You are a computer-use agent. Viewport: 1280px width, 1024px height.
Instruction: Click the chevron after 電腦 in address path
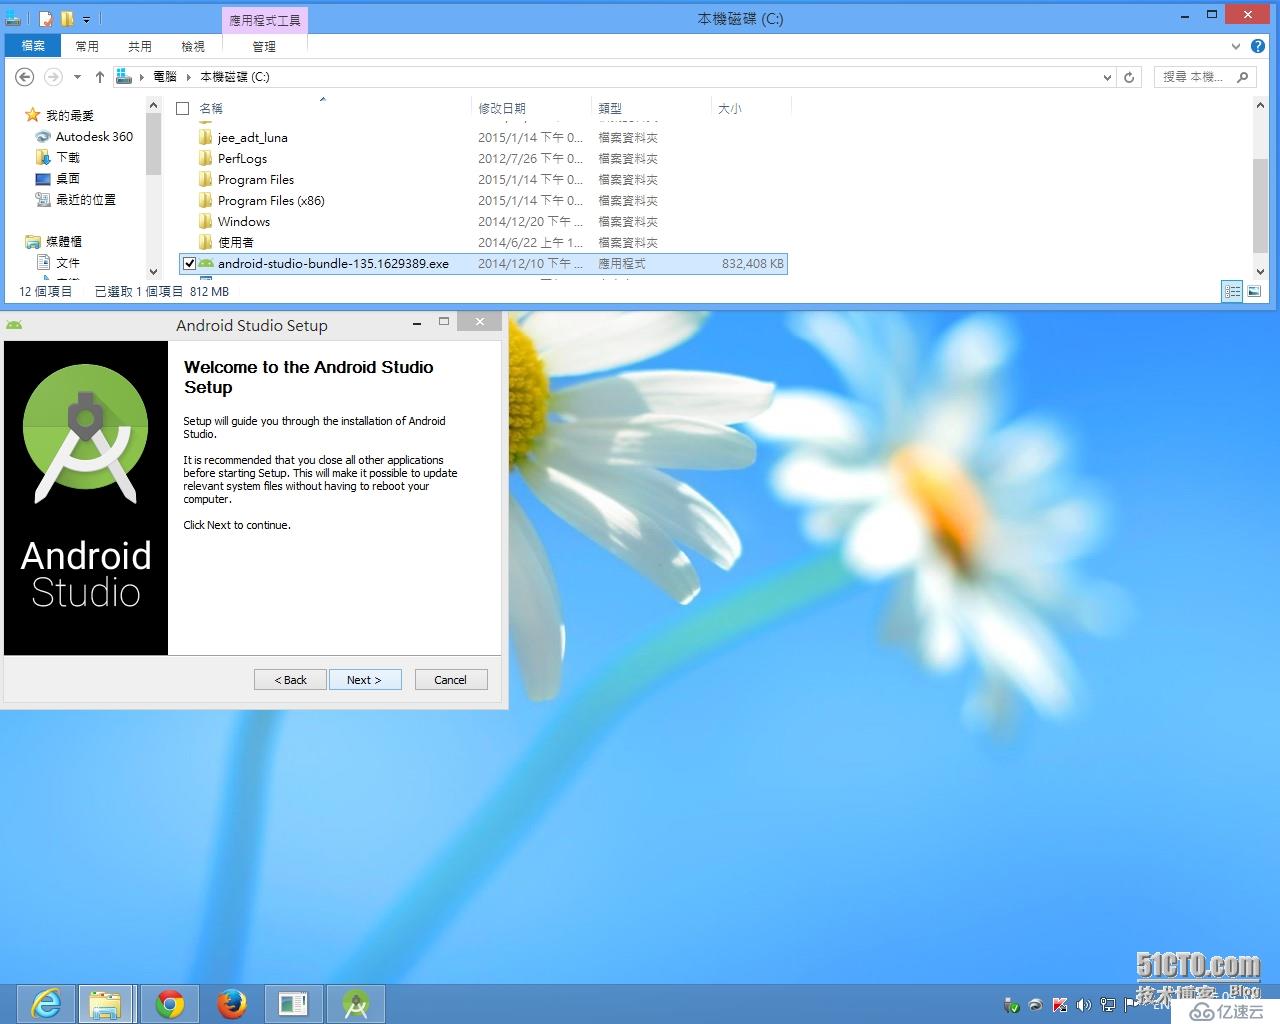coord(188,77)
